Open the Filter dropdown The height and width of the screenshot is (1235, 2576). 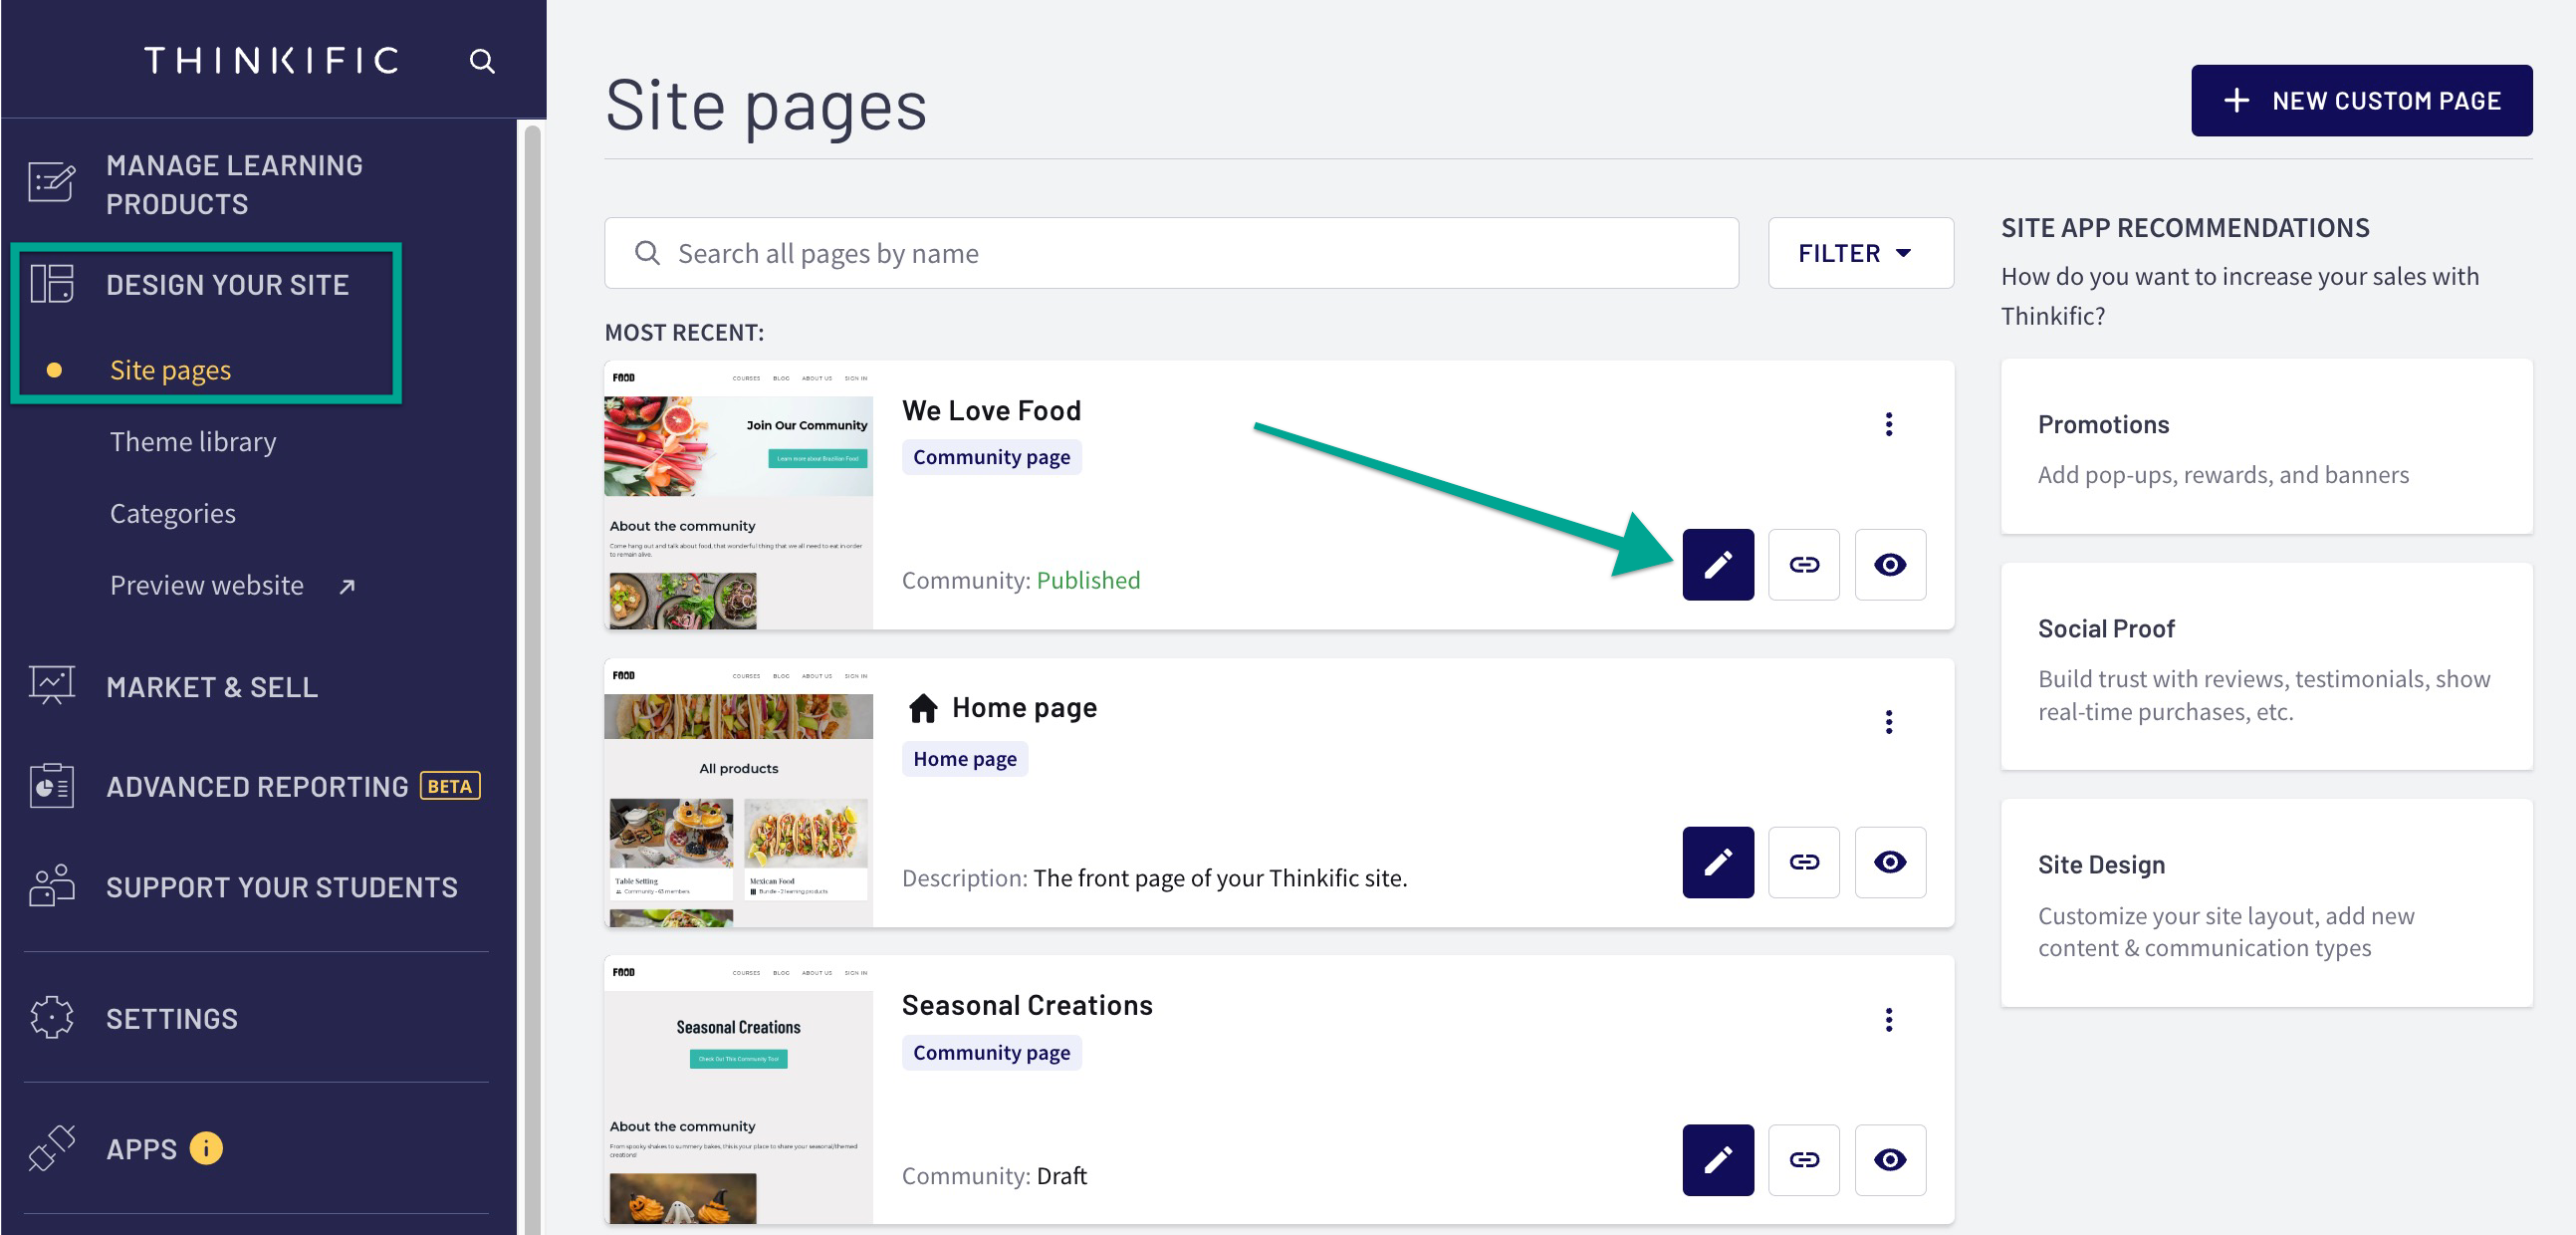(1859, 252)
